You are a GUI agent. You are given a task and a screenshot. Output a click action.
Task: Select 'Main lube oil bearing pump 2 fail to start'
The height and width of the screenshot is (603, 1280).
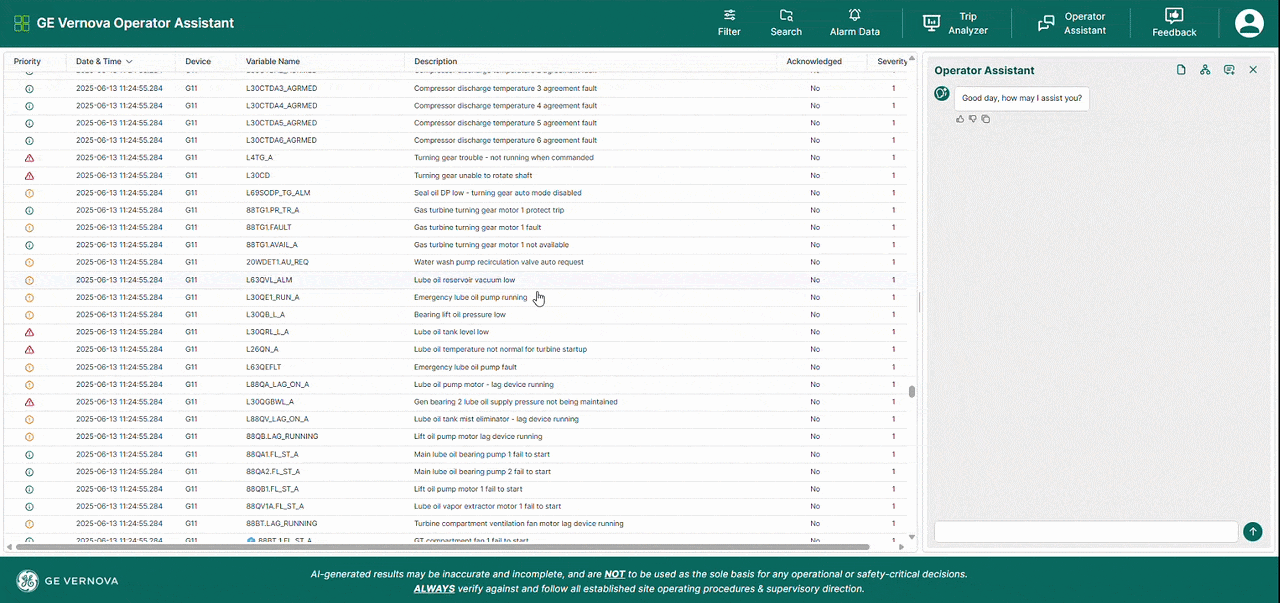point(482,472)
